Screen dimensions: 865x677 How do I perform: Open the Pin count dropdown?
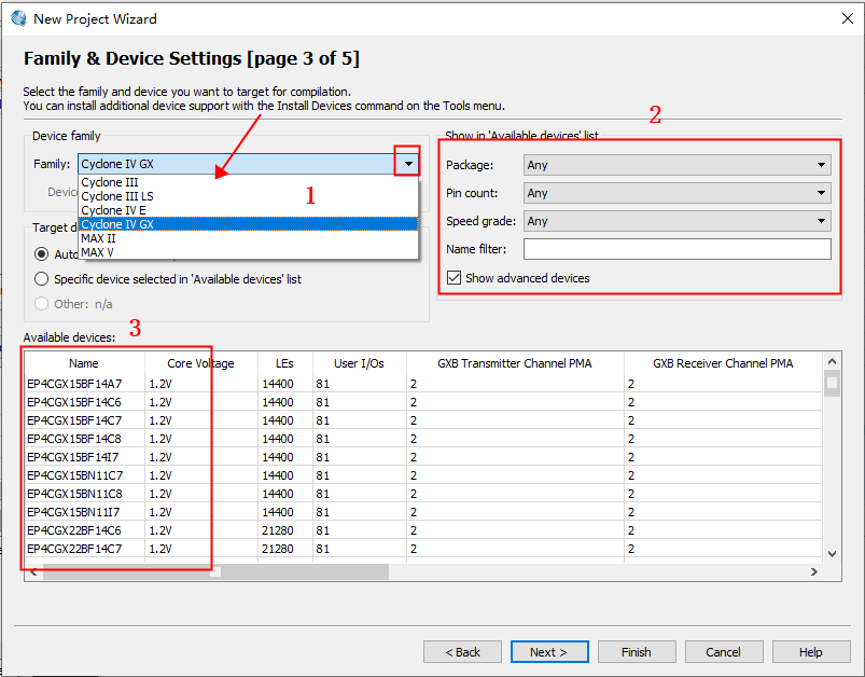(x=677, y=193)
